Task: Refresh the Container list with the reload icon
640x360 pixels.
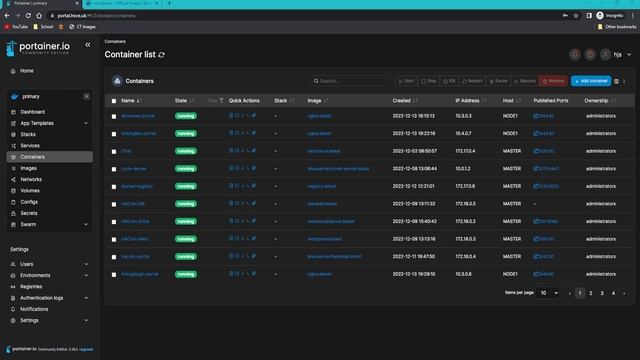Action: (162, 55)
